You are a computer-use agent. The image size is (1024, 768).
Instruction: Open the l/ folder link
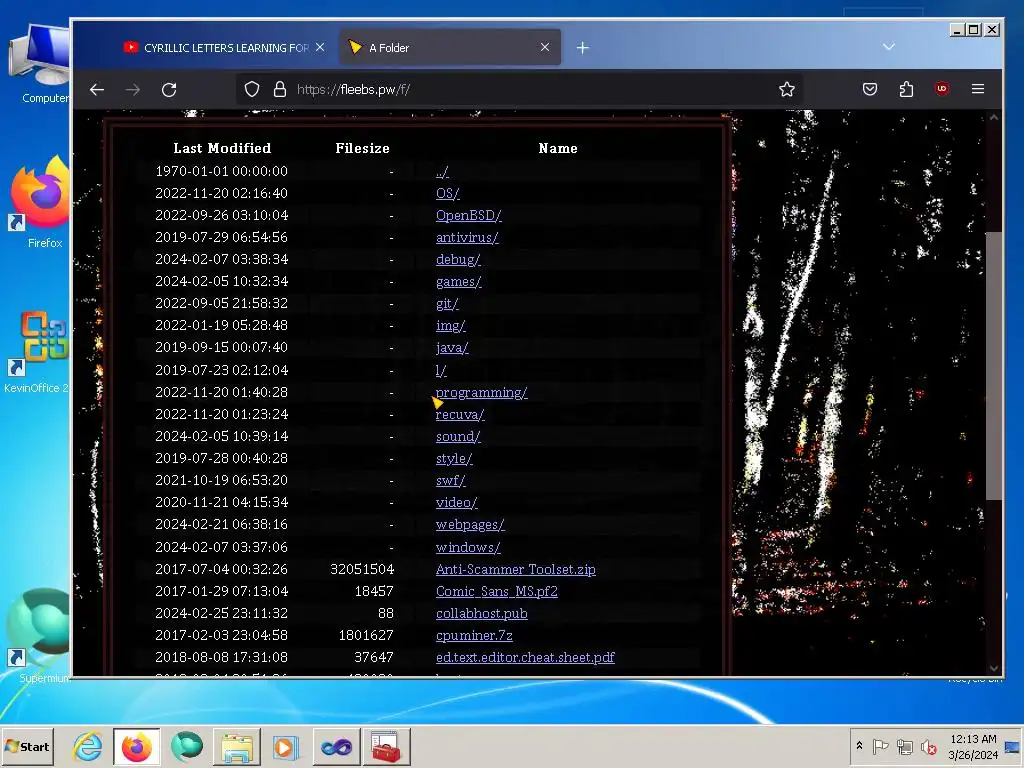pyautogui.click(x=441, y=370)
